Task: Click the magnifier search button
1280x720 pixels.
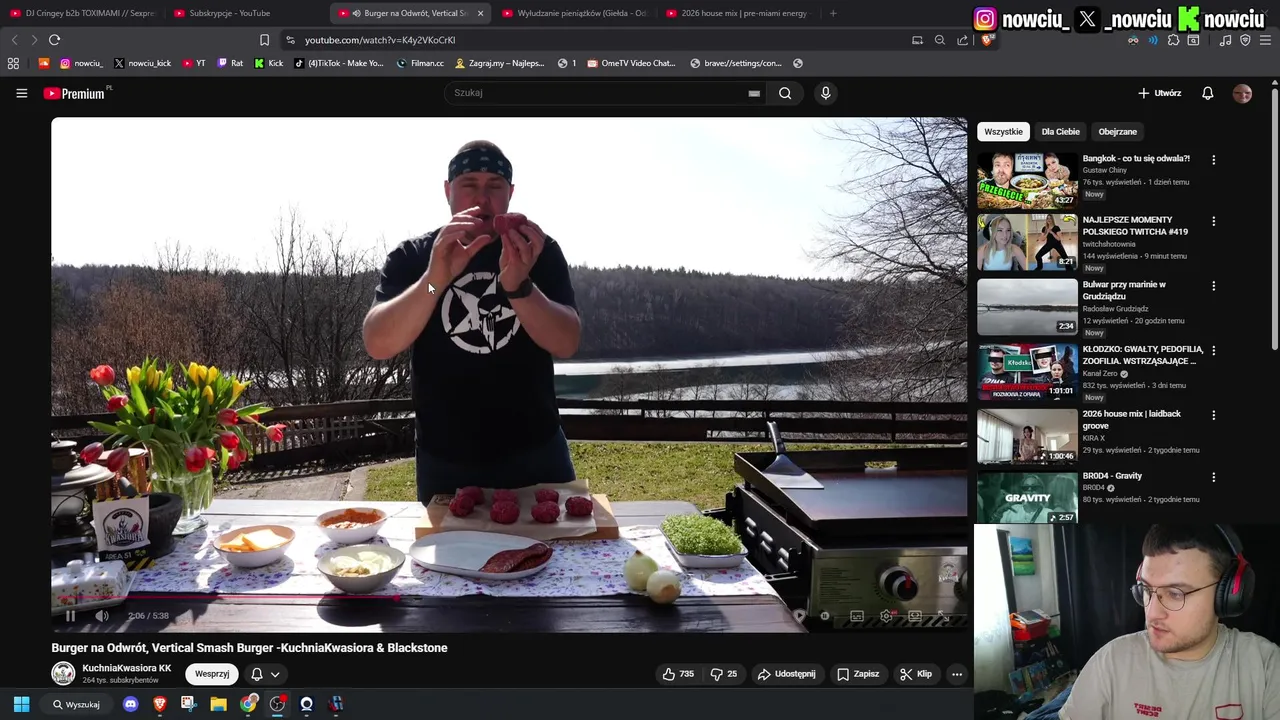Action: (x=785, y=93)
